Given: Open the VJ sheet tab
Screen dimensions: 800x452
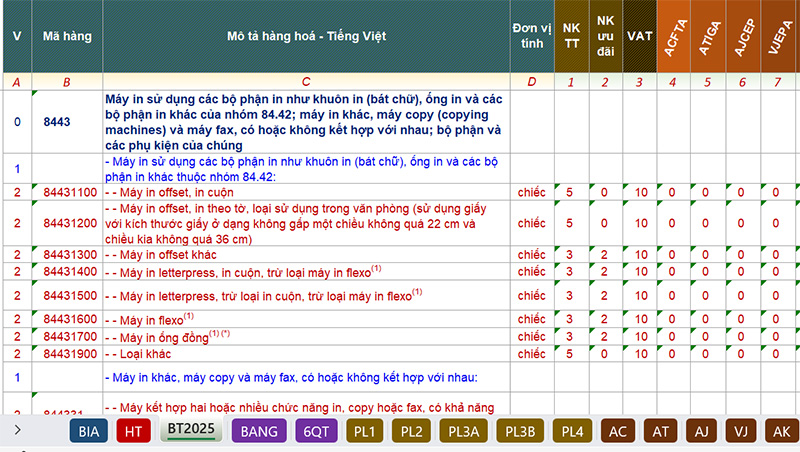Looking at the screenshot, I should point(741,431).
